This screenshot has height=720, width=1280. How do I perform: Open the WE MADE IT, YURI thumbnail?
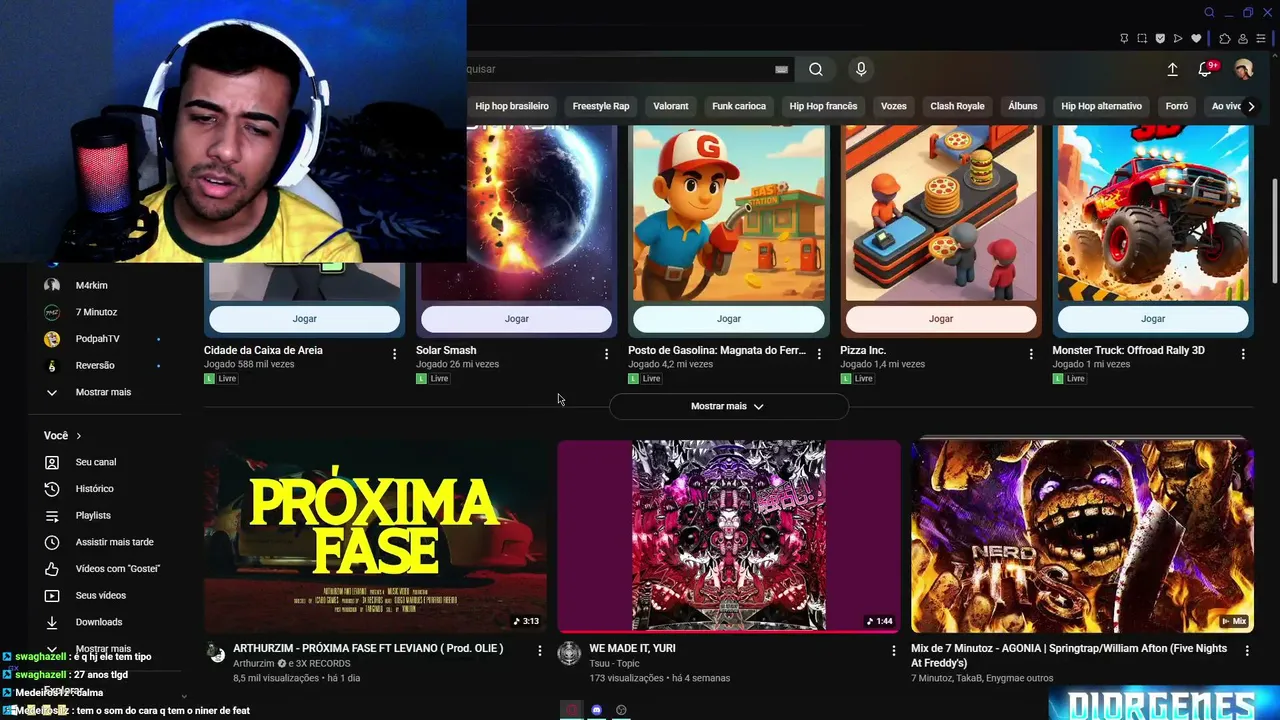coord(729,536)
